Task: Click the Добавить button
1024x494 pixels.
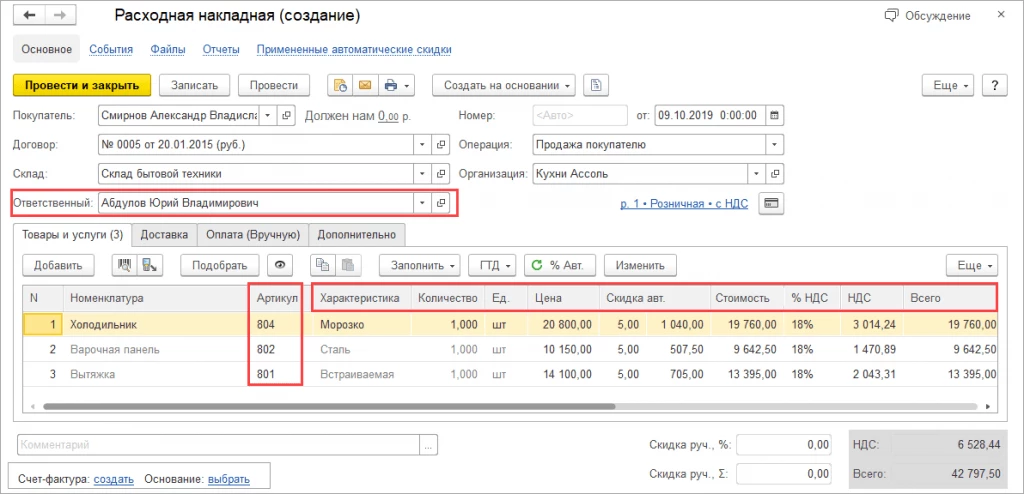Action: [x=58, y=265]
